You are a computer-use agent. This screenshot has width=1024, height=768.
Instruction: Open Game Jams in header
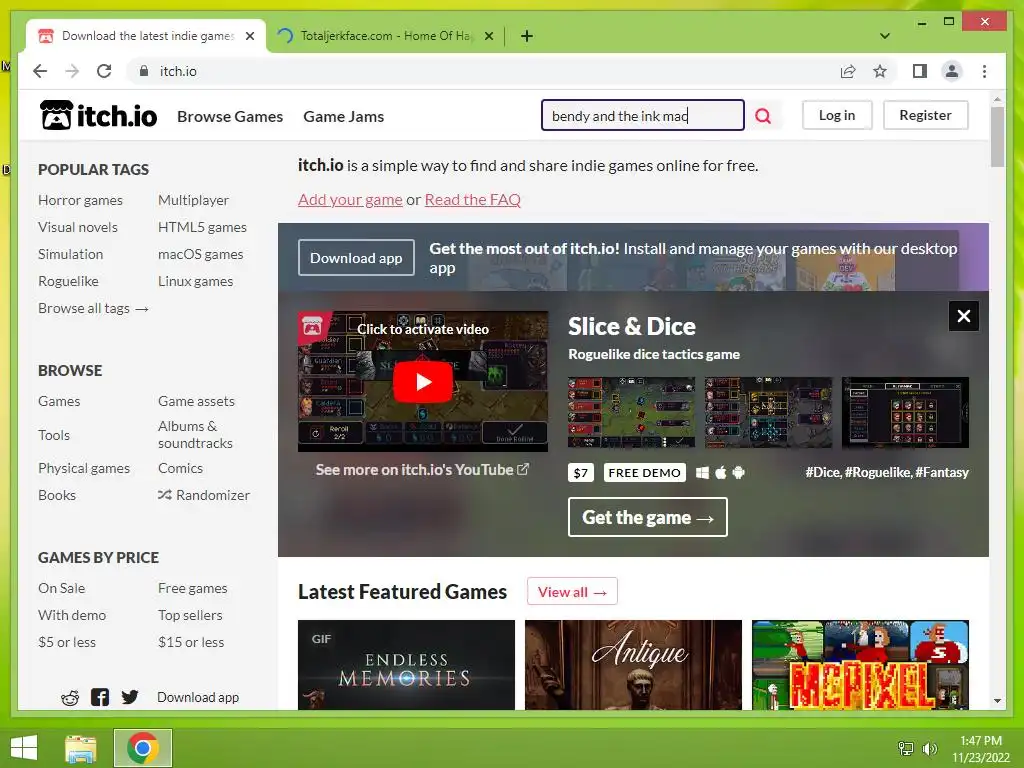click(x=344, y=116)
